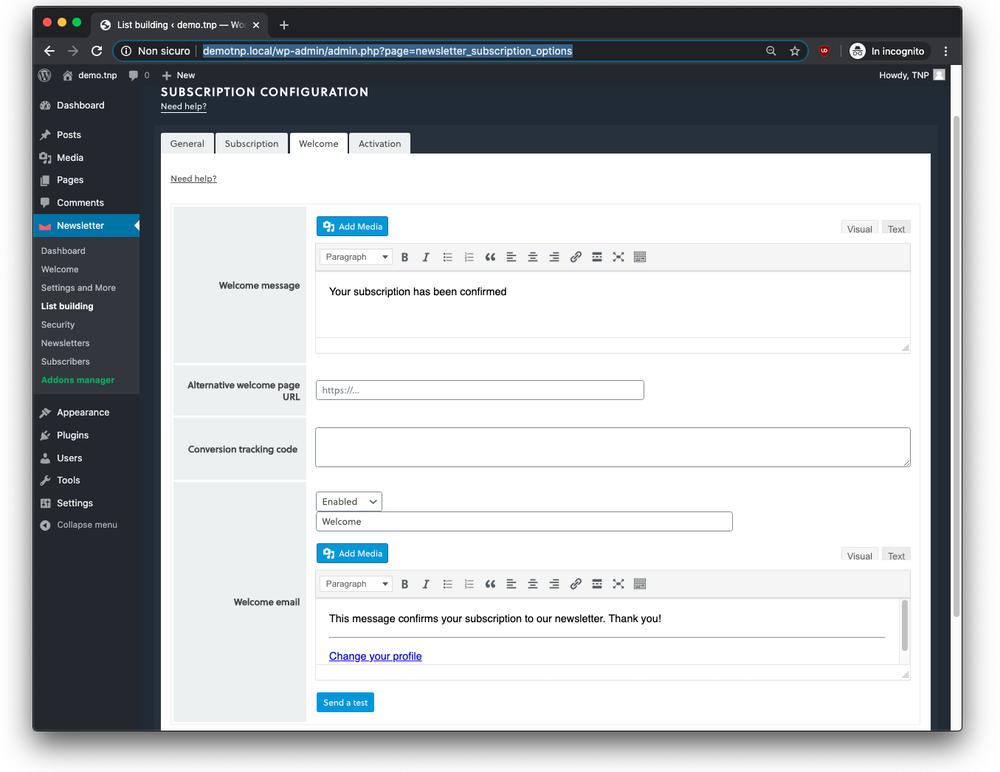This screenshot has height=772, width=1000.
Task: Insert Read More tag in Welcome message editor
Action: (x=597, y=257)
